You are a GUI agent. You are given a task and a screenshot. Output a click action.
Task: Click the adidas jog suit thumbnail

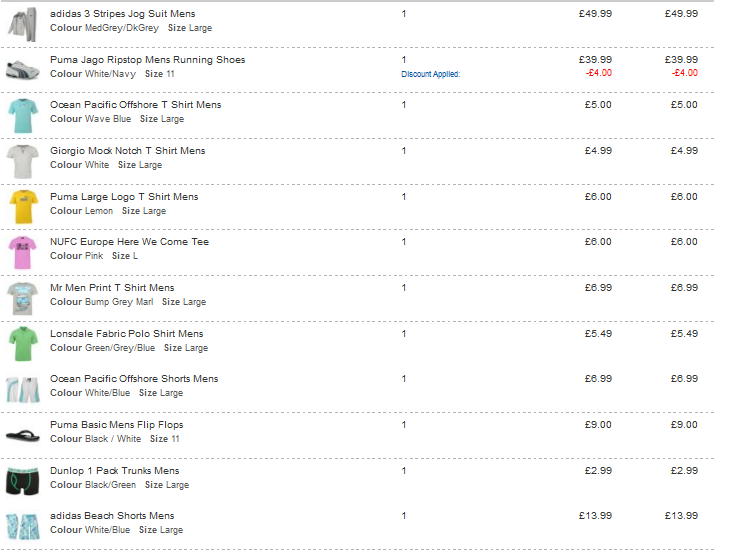coord(22,24)
